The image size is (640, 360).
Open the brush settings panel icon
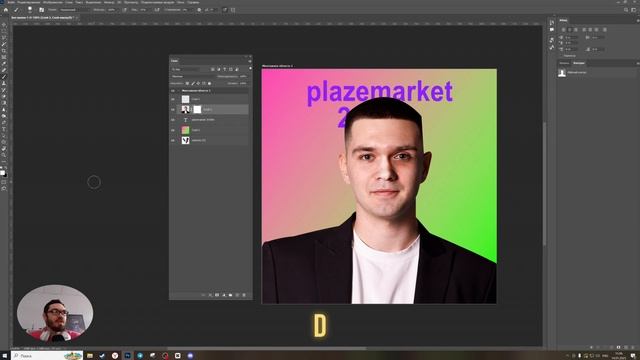coord(41,10)
